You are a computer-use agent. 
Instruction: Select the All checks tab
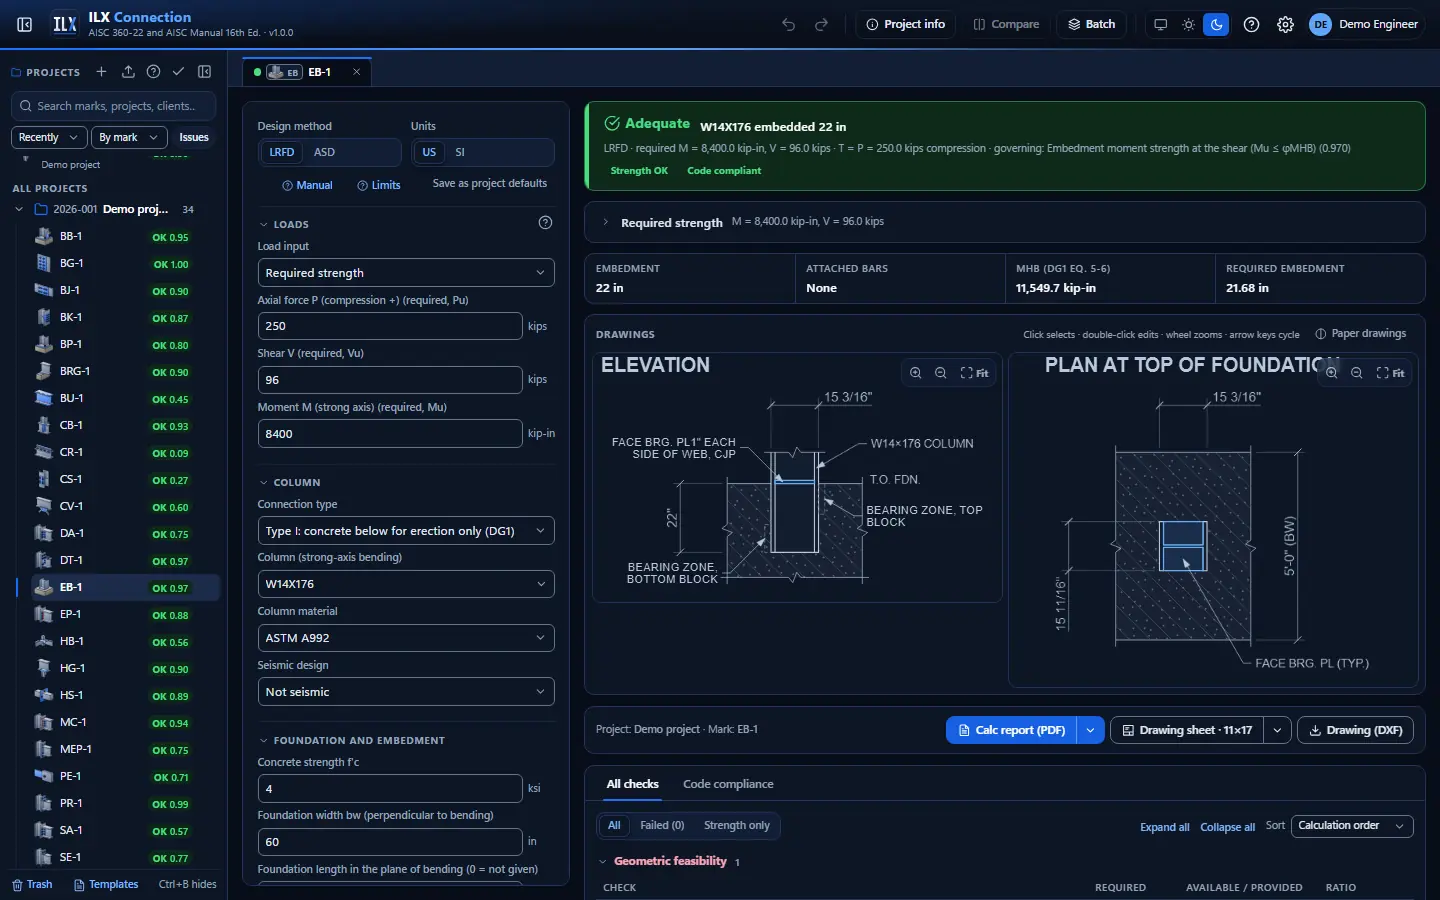632,784
